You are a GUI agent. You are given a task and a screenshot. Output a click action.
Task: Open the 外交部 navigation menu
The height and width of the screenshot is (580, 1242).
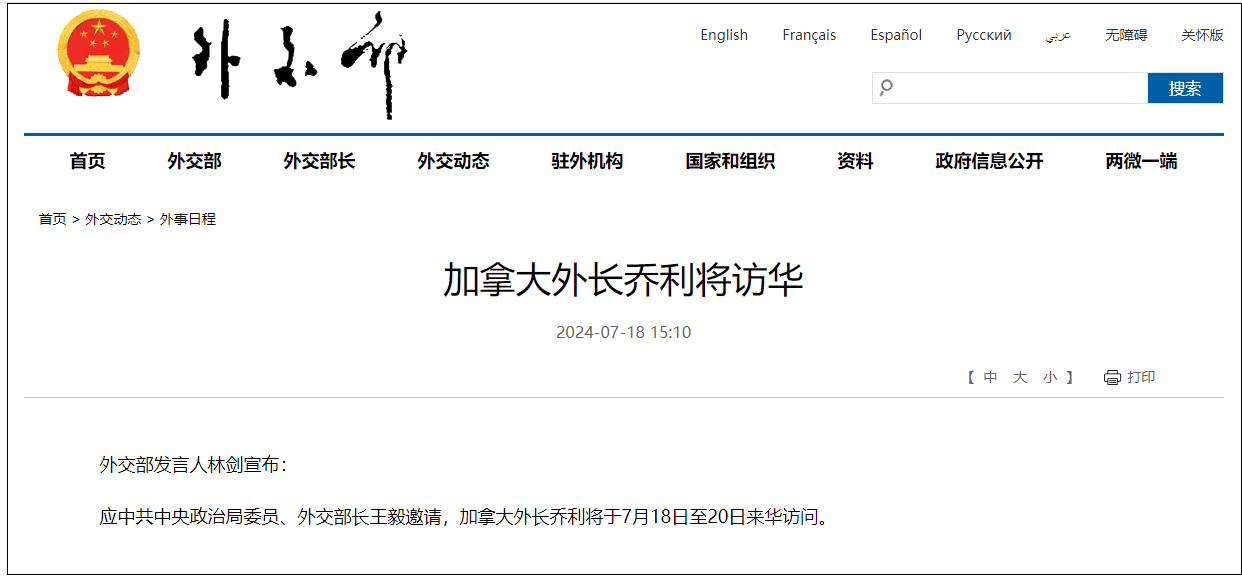[x=194, y=161]
